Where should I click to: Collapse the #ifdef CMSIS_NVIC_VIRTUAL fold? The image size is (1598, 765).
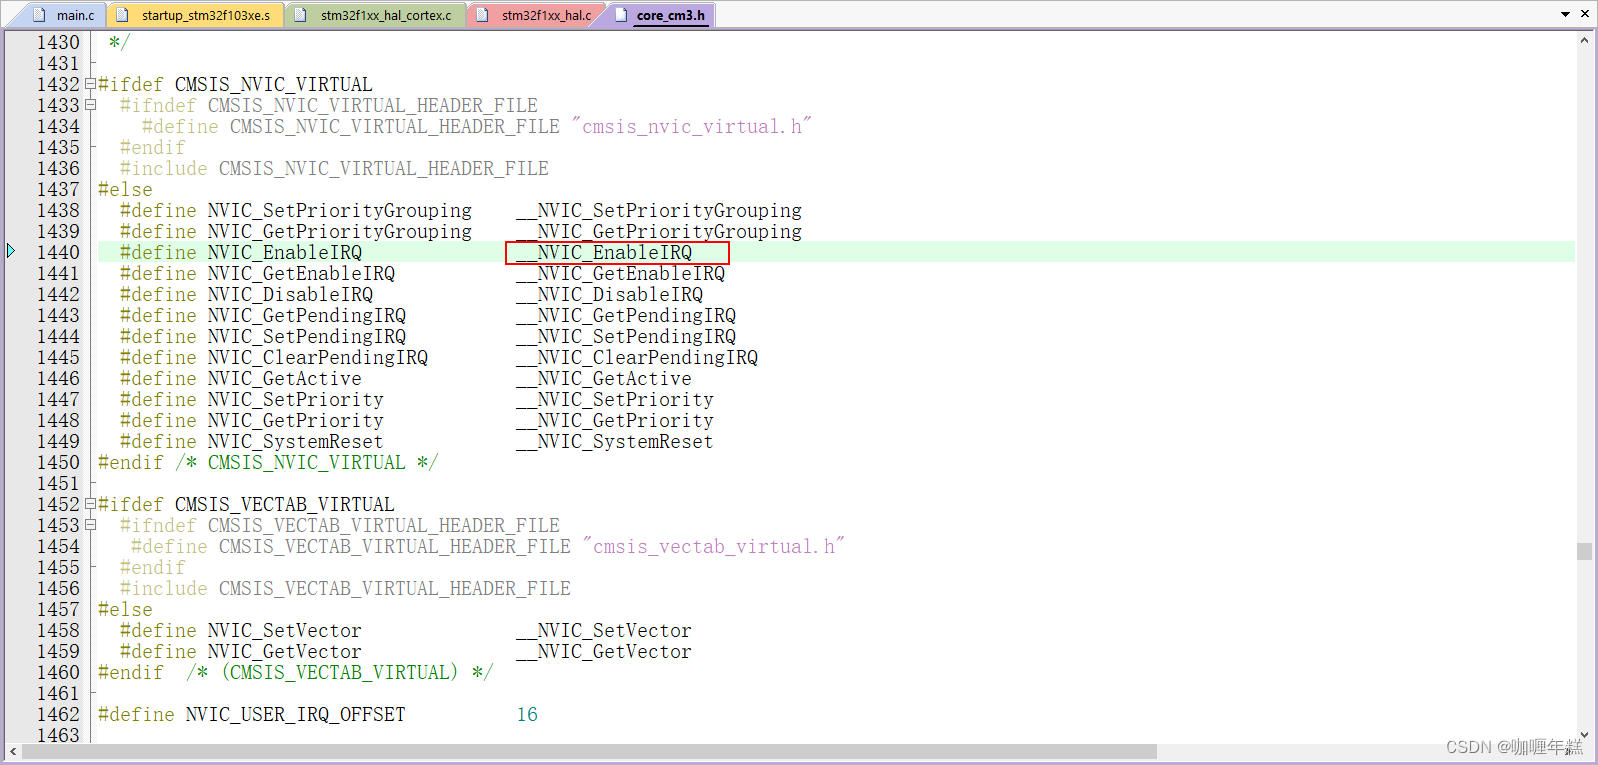pos(91,84)
